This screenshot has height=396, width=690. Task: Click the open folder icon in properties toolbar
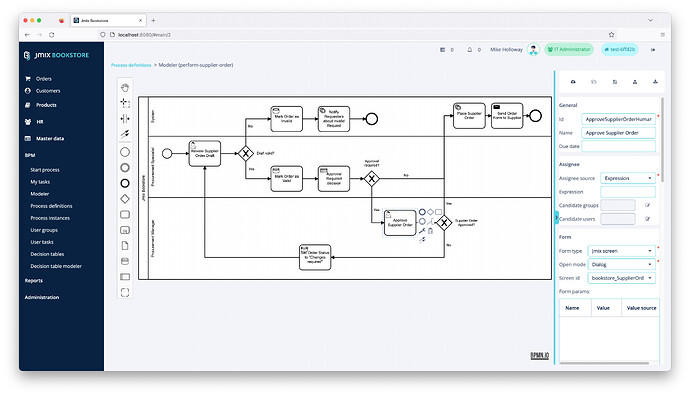[594, 82]
